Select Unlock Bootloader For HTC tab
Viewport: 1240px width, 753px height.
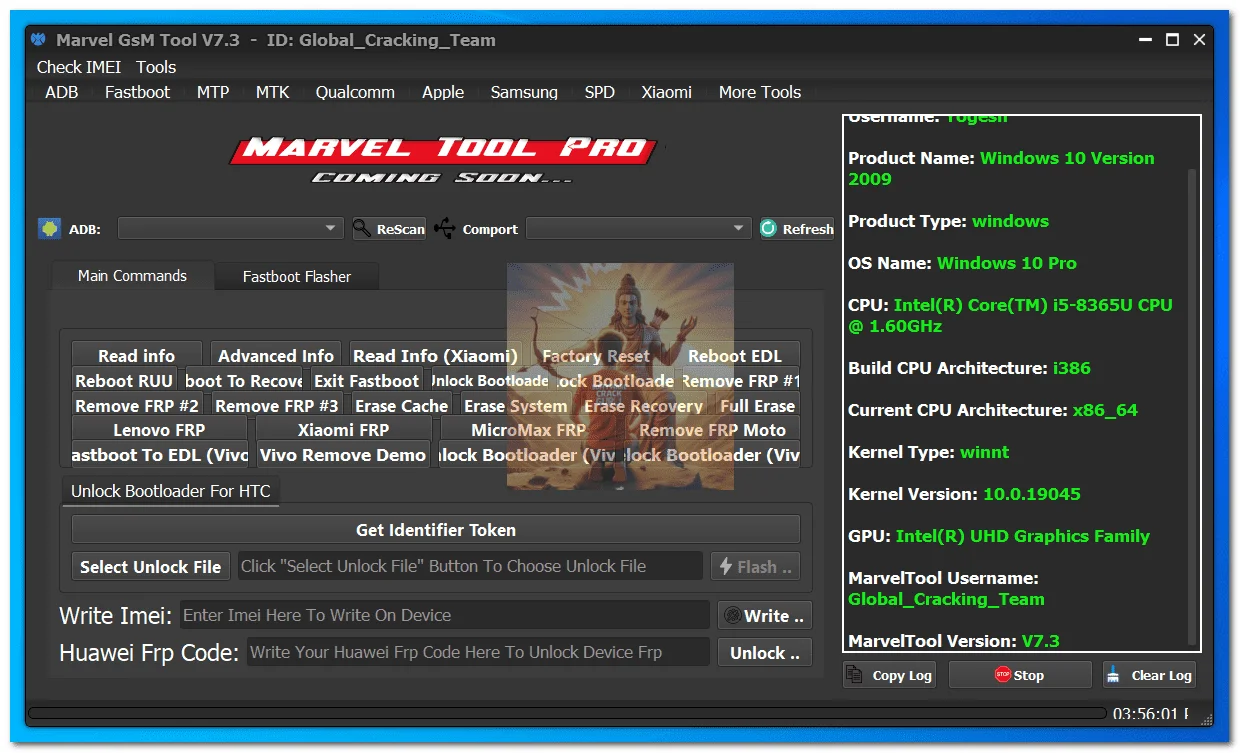[x=171, y=491]
